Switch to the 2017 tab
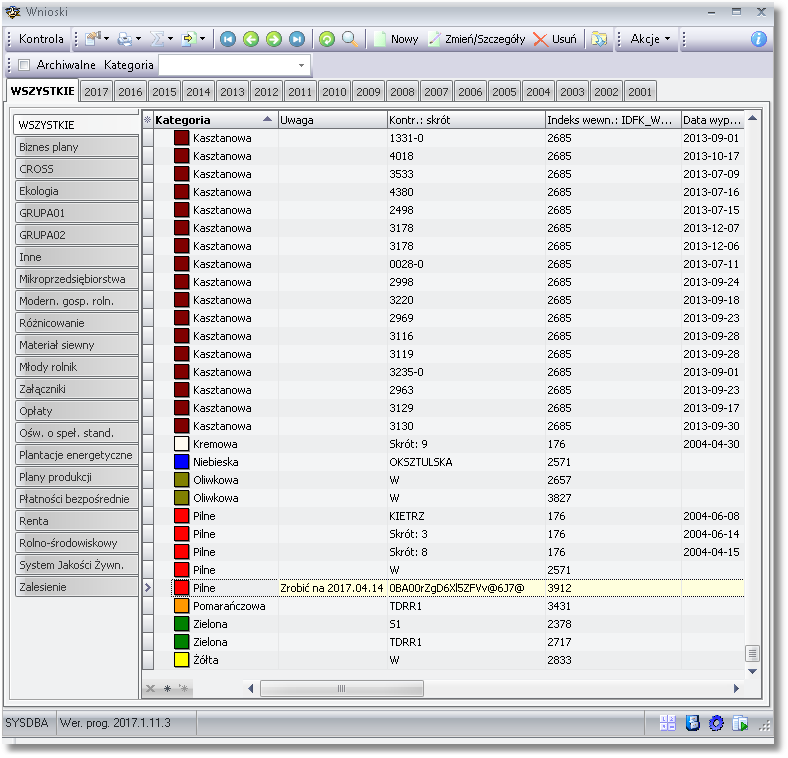The width and height of the screenshot is (788, 758). coord(96,92)
